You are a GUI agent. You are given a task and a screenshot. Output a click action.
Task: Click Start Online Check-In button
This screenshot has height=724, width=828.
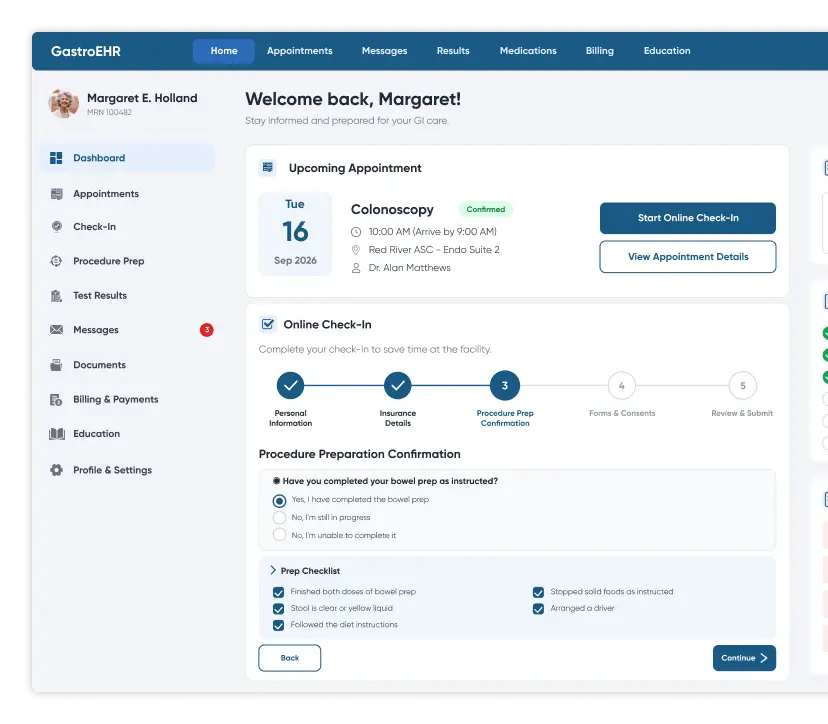pyautogui.click(x=688, y=218)
